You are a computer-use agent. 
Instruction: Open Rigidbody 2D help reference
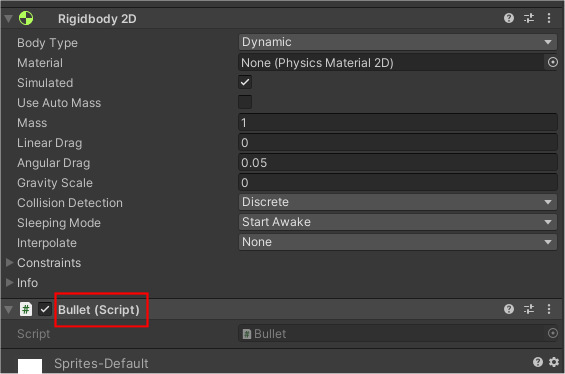(509, 18)
